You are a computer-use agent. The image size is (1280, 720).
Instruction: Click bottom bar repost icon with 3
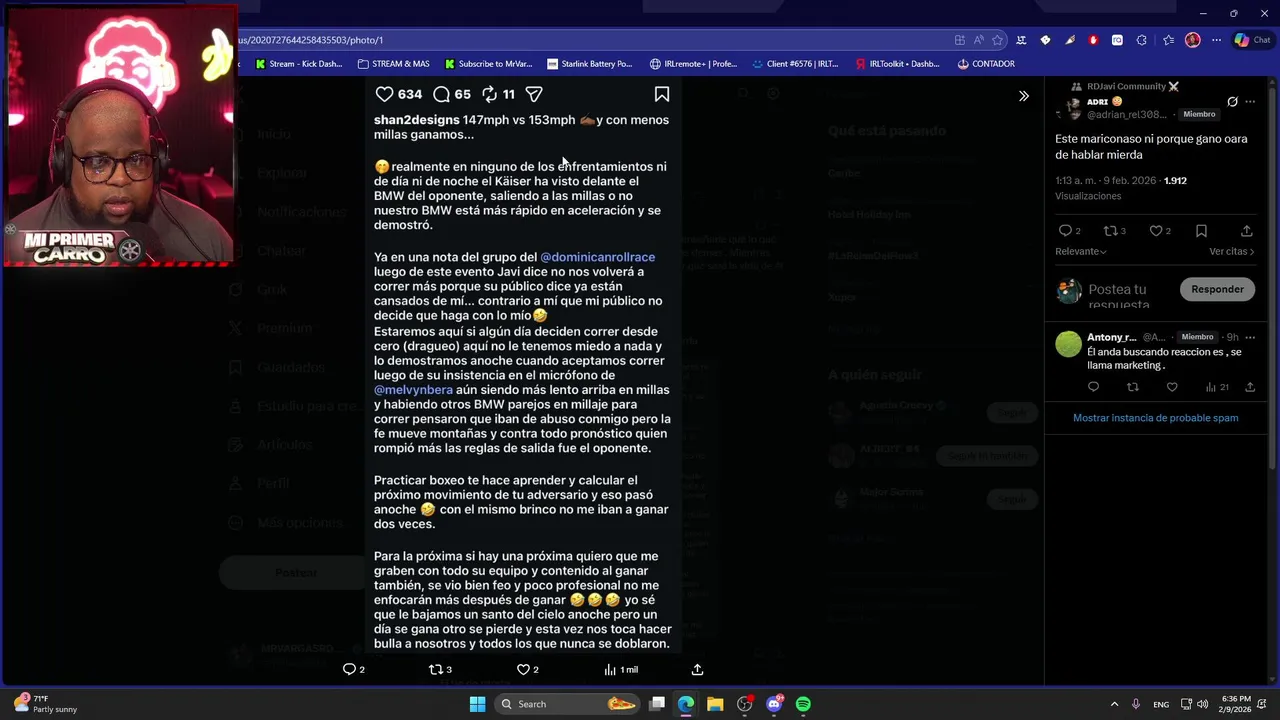[440, 669]
